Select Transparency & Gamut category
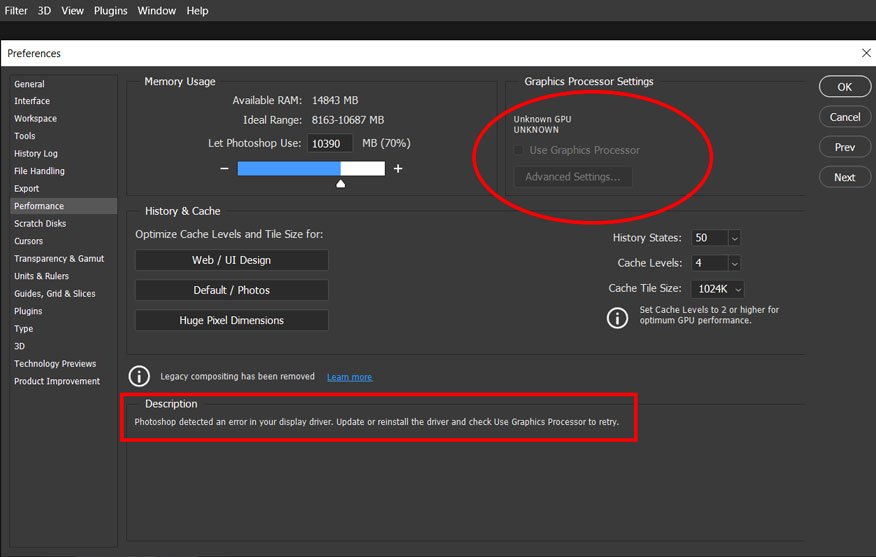 coord(63,259)
